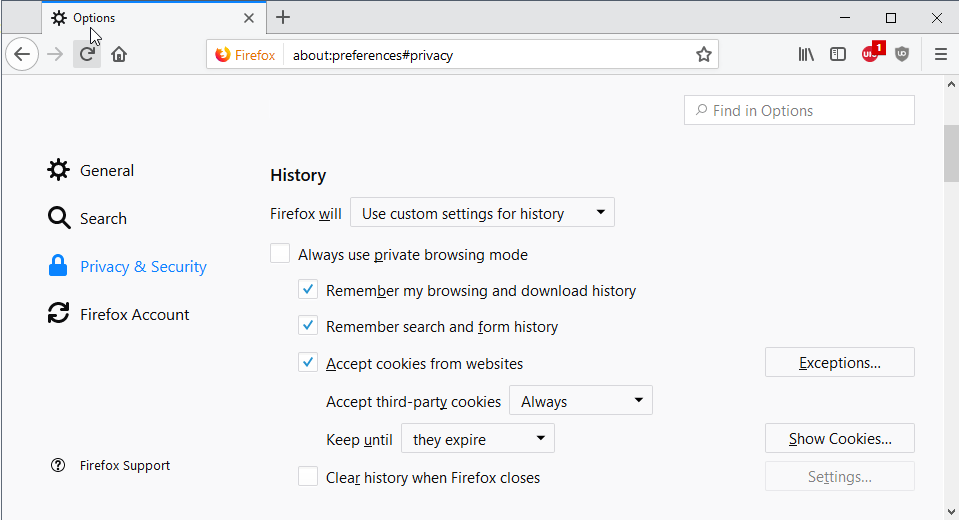Uncheck Accept cookies from websites
This screenshot has width=959, height=520.
click(308, 362)
